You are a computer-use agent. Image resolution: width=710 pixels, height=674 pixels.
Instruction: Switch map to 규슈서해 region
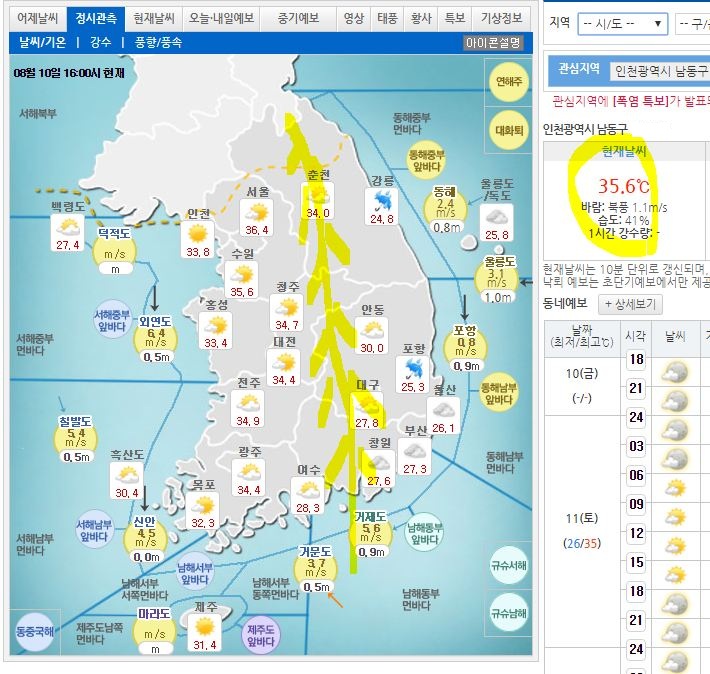tap(509, 564)
